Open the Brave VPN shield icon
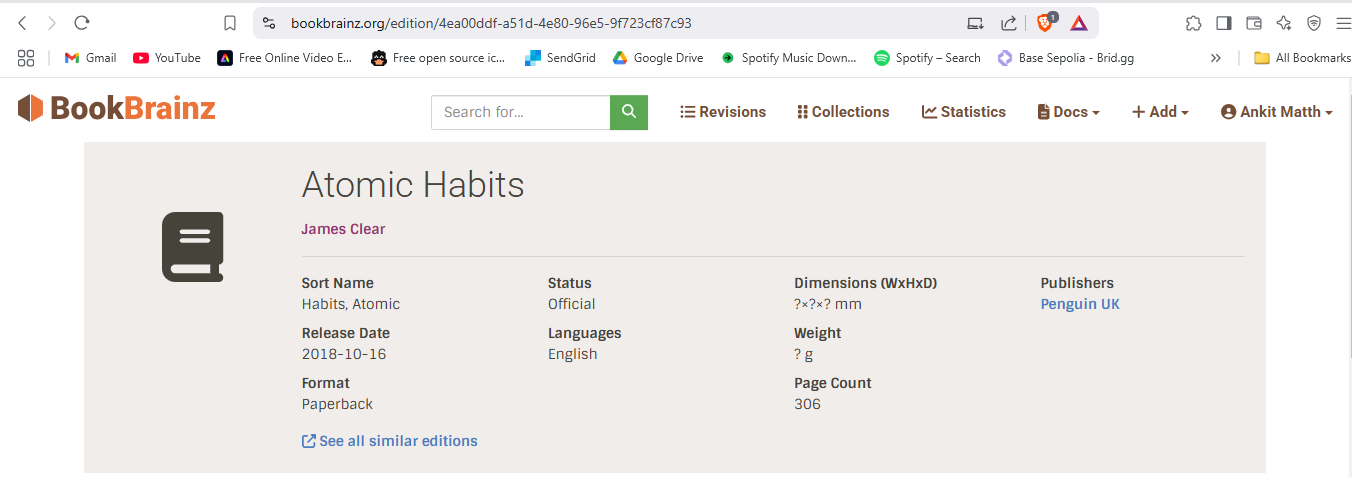Viewport: 1352px width, 477px height. click(x=1314, y=23)
